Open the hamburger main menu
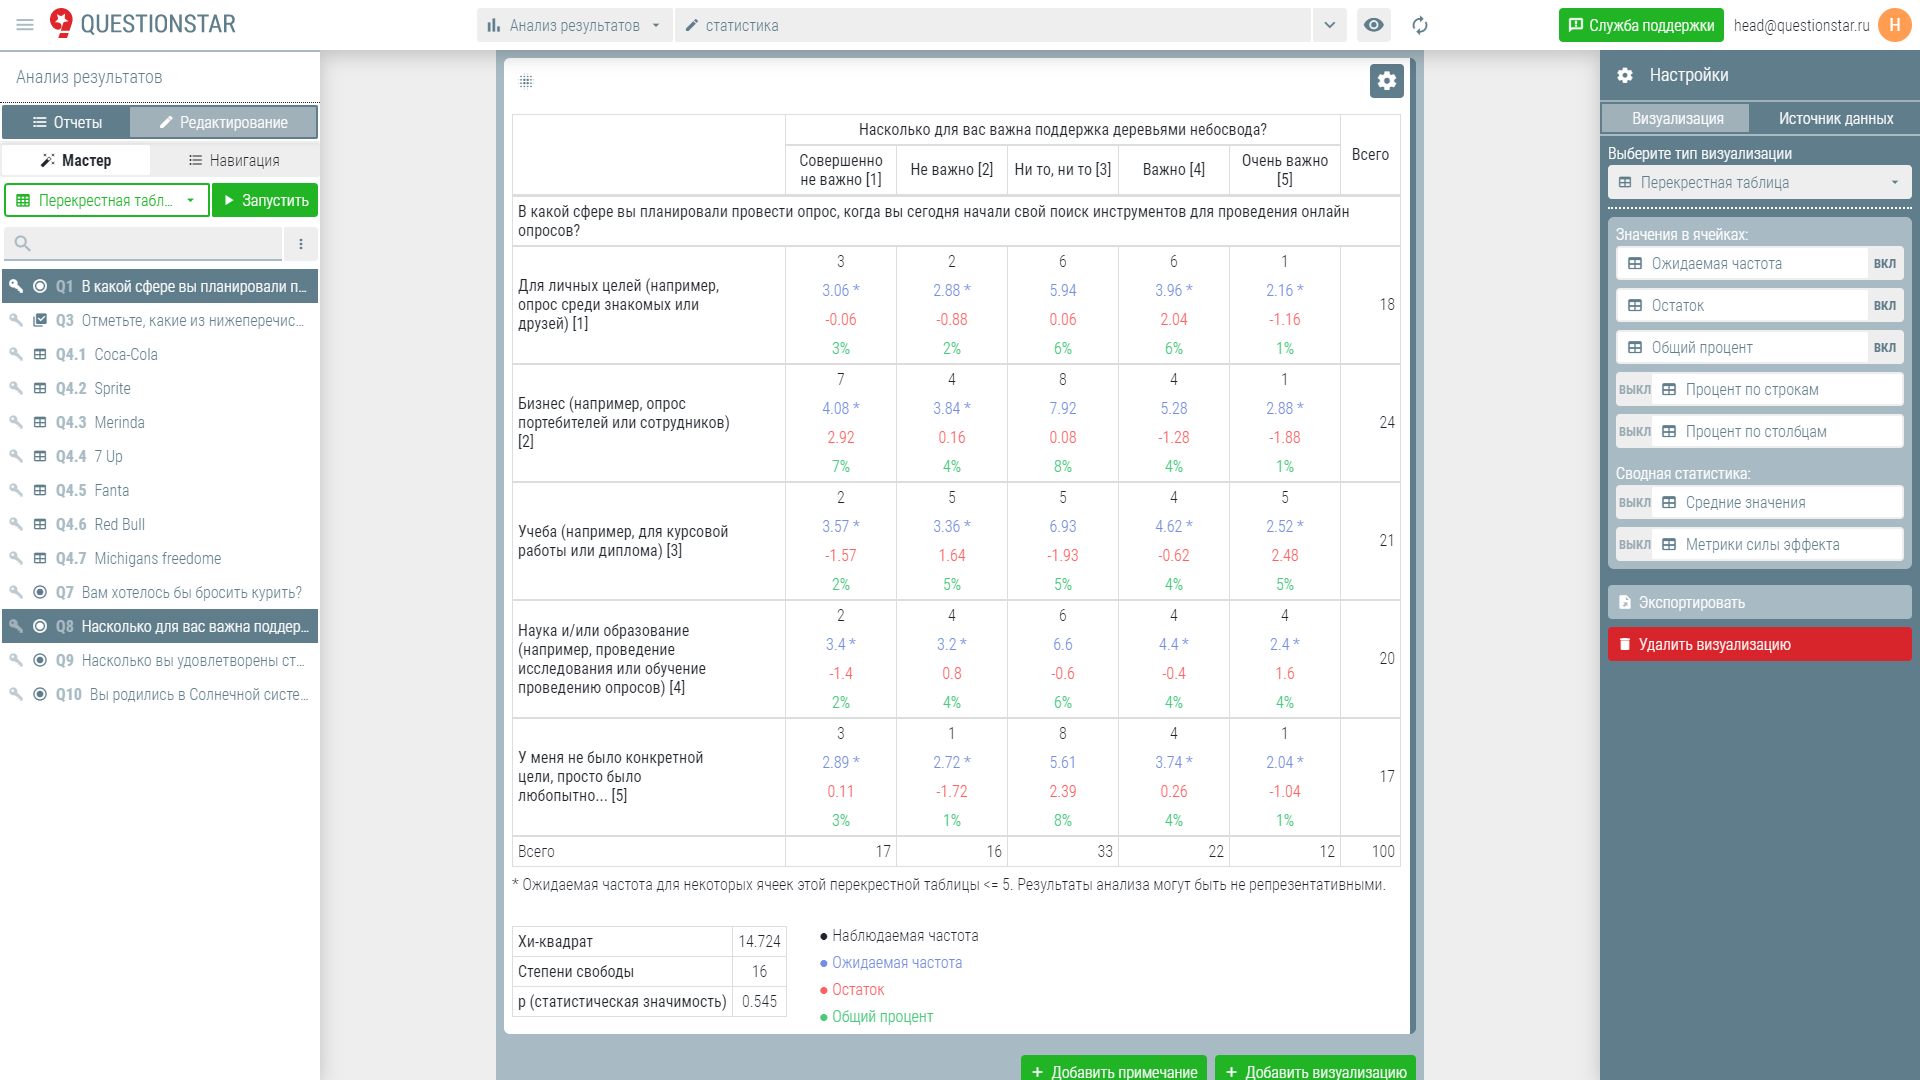 pyautogui.click(x=25, y=25)
